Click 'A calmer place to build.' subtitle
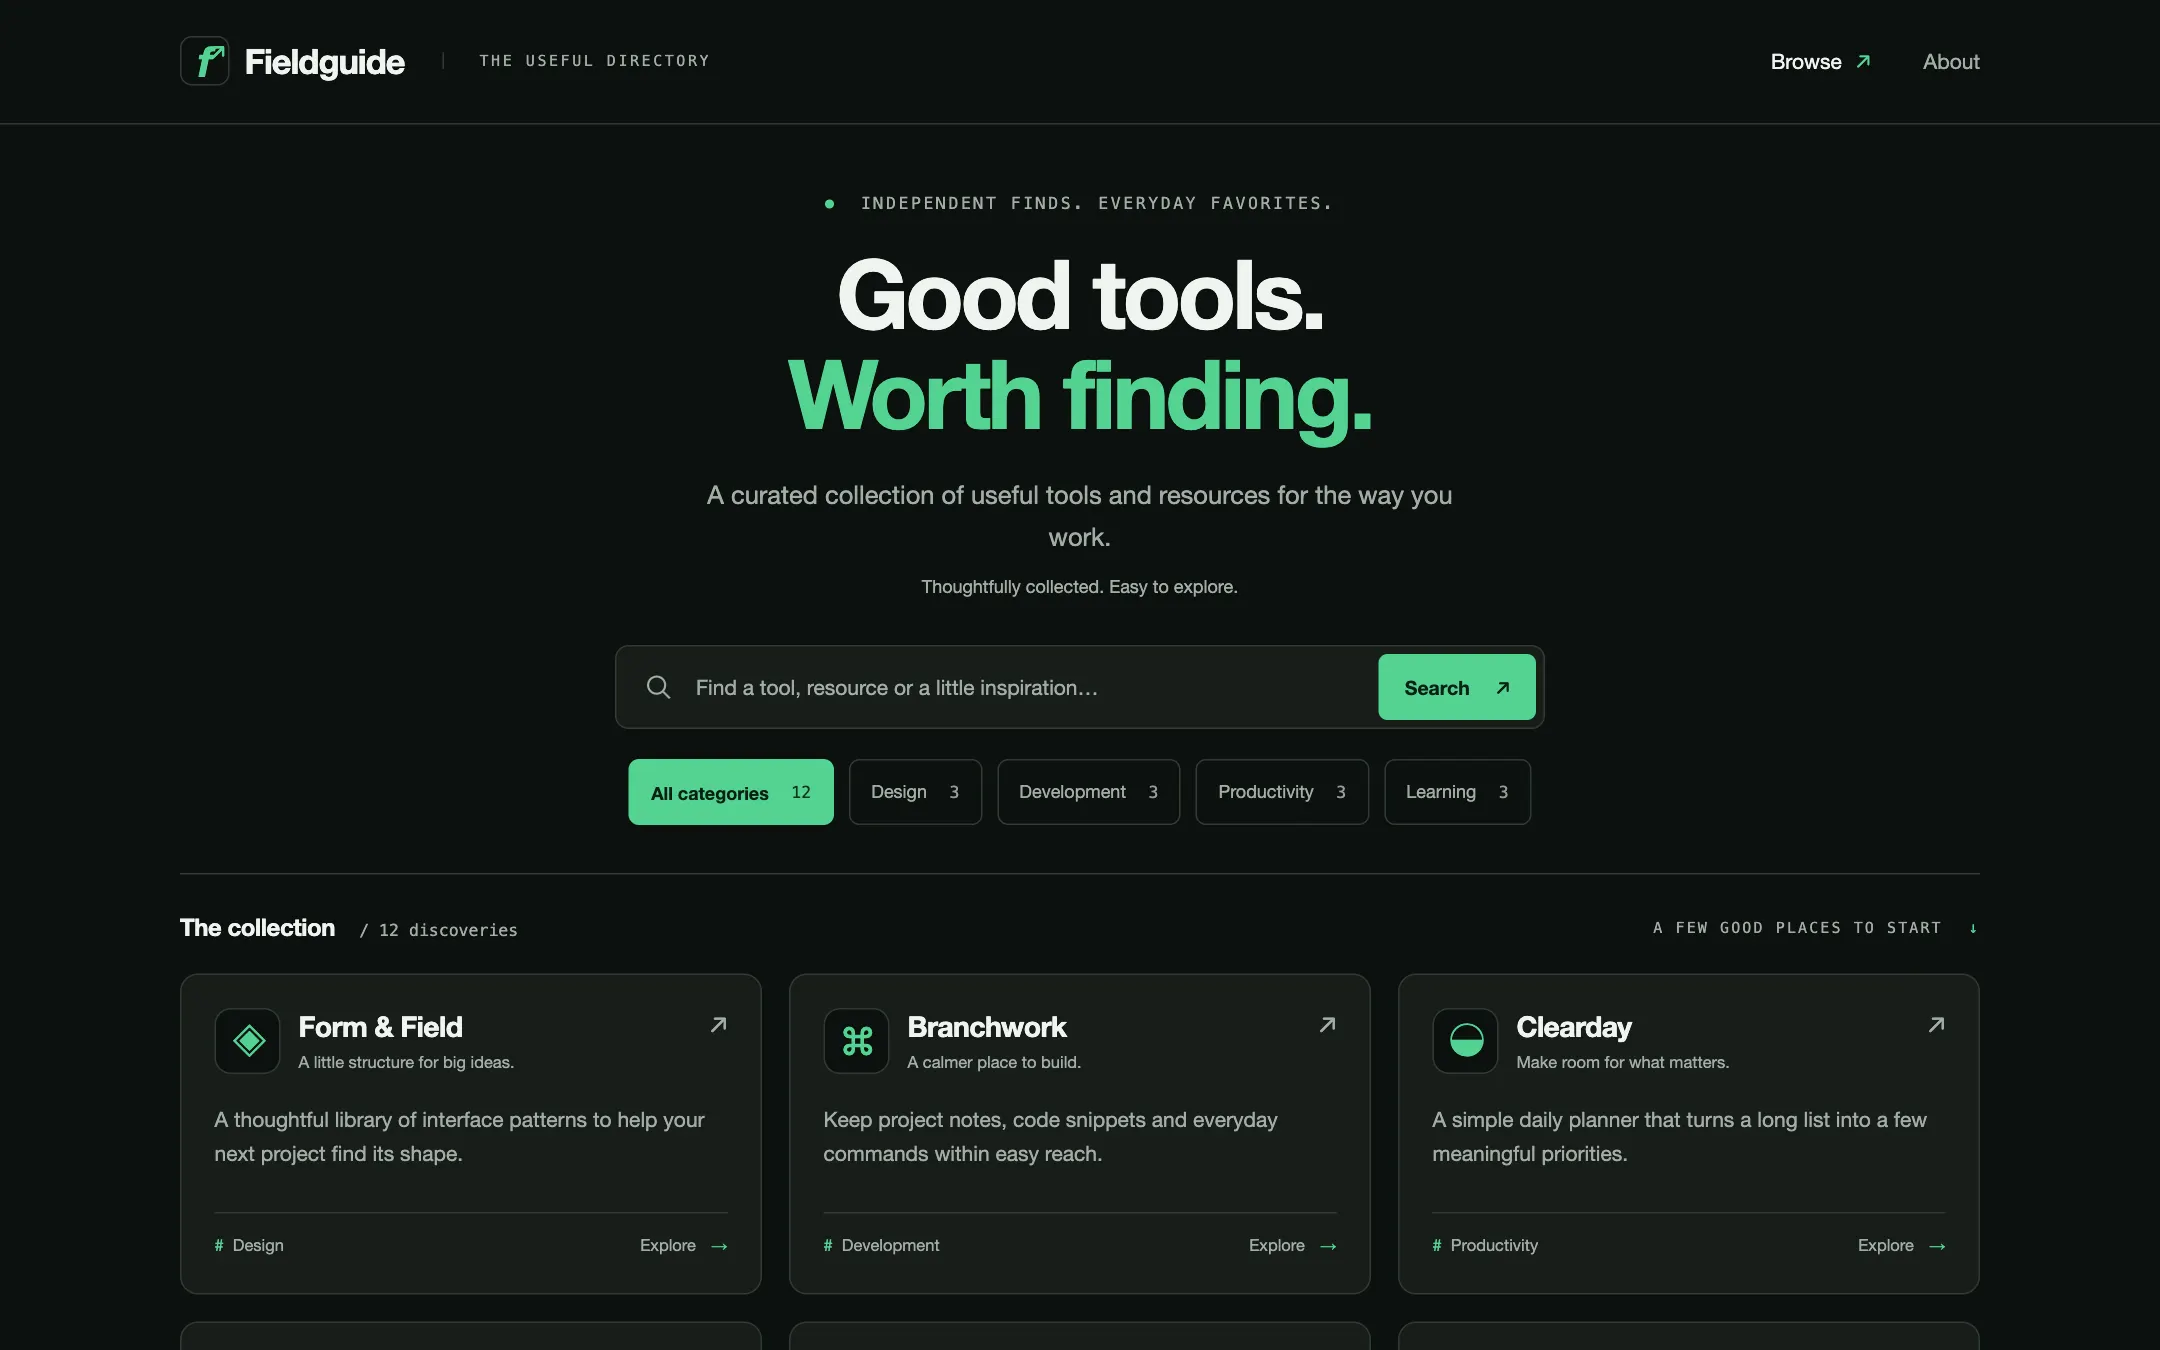 tap(994, 1062)
